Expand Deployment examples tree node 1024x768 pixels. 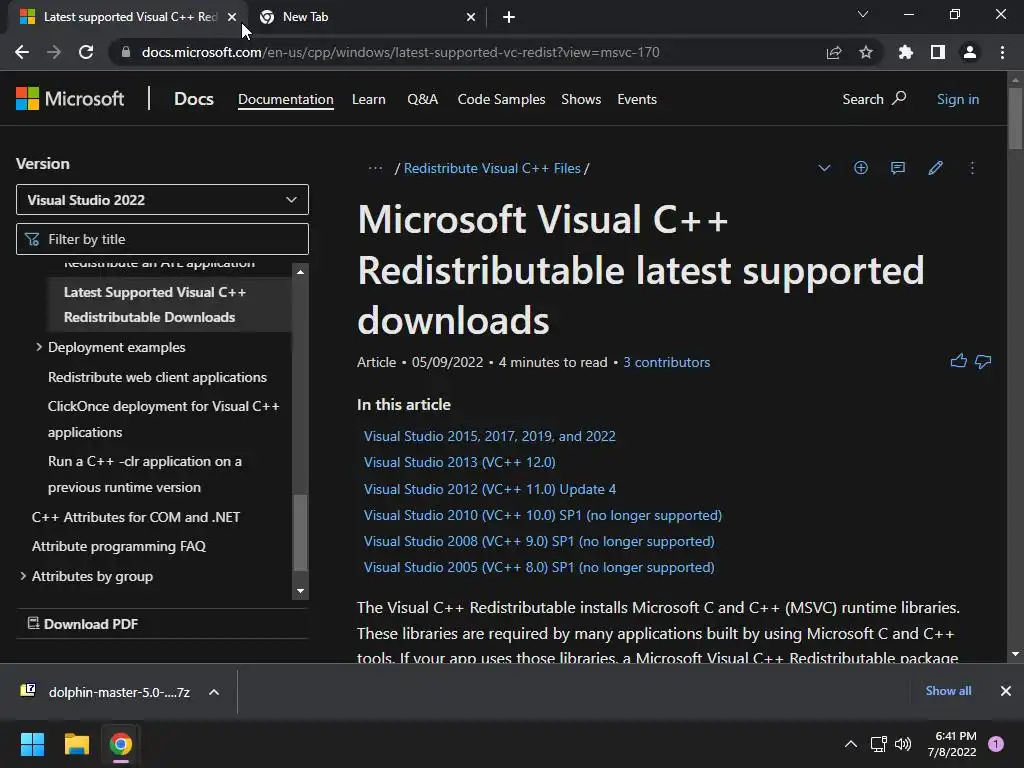tap(39, 347)
